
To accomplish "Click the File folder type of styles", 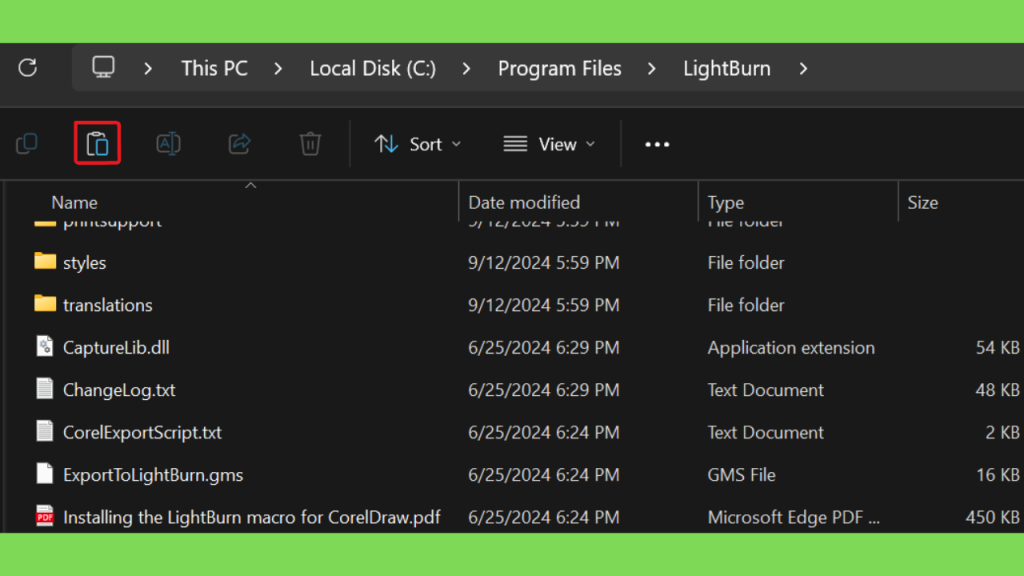I will click(746, 263).
